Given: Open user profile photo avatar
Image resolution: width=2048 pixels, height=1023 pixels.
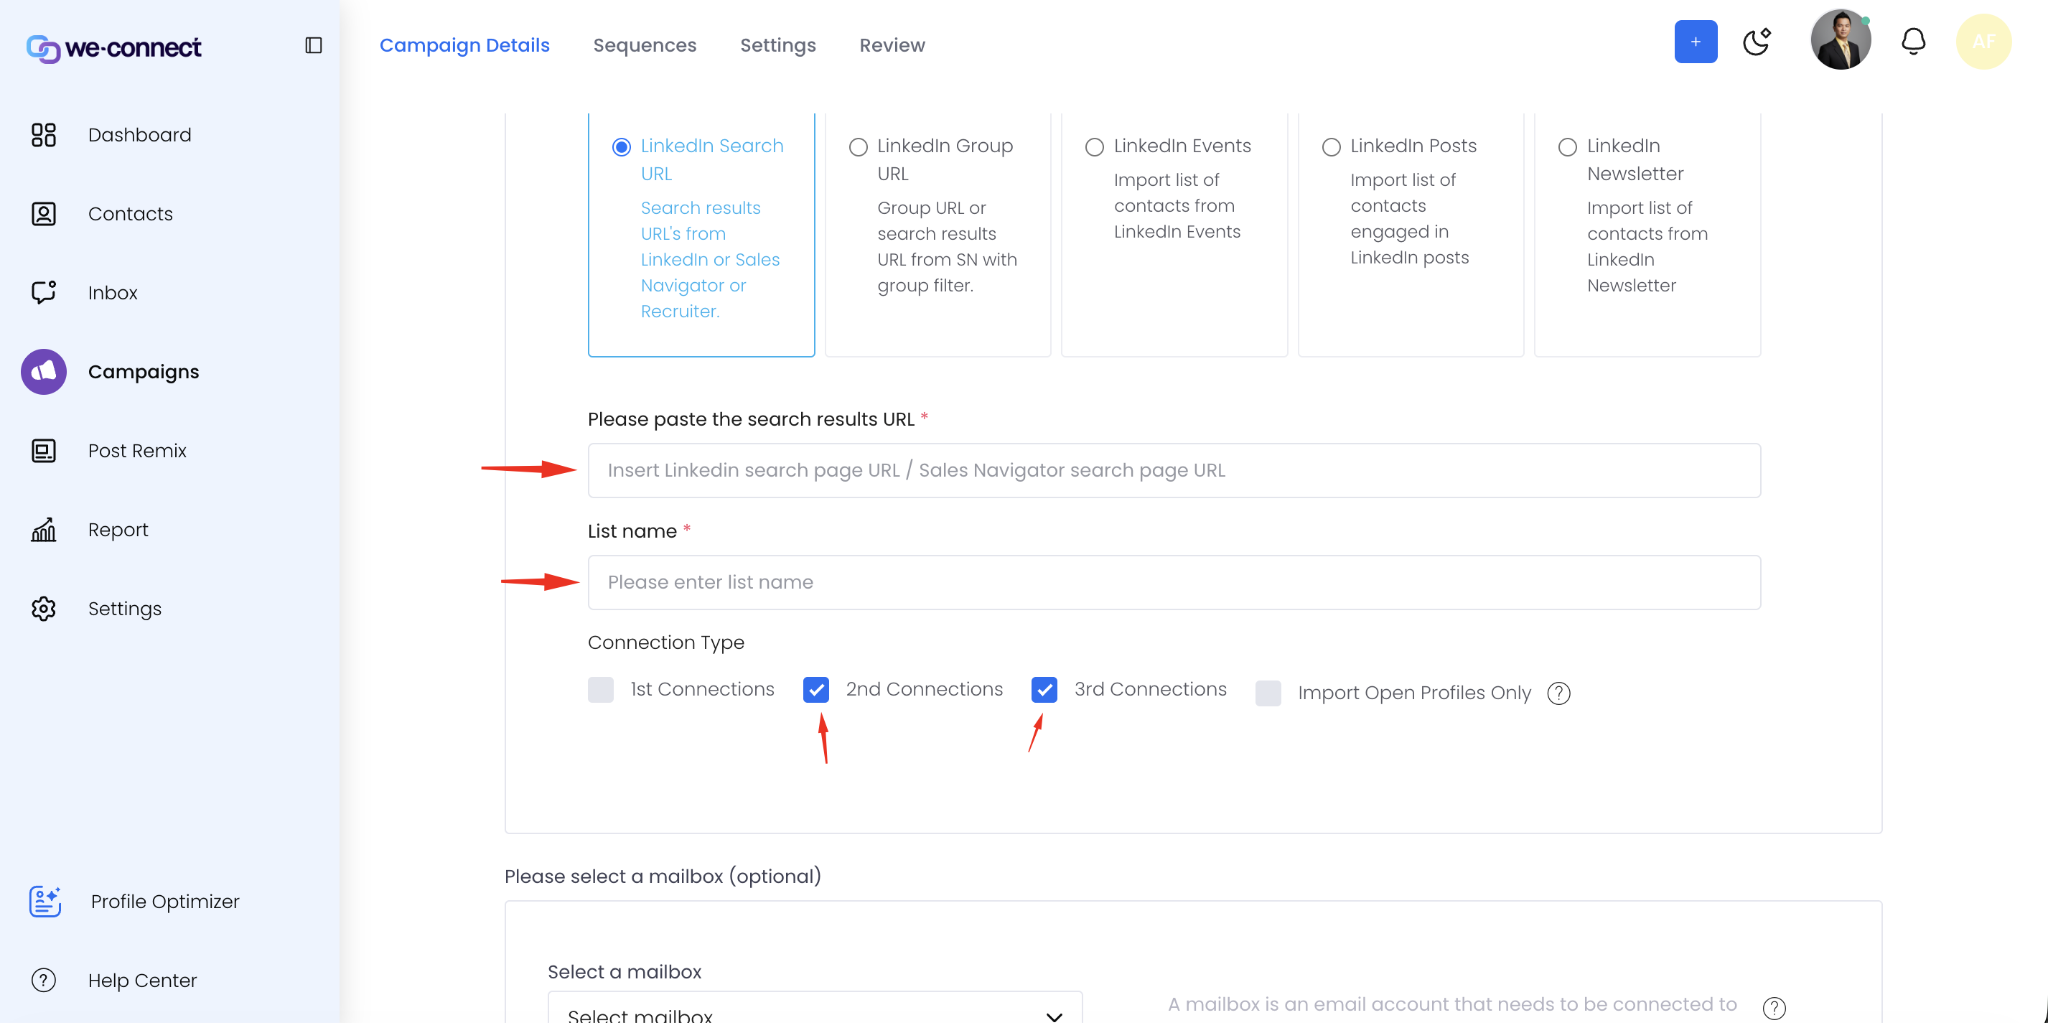Looking at the screenshot, I should [x=1841, y=41].
